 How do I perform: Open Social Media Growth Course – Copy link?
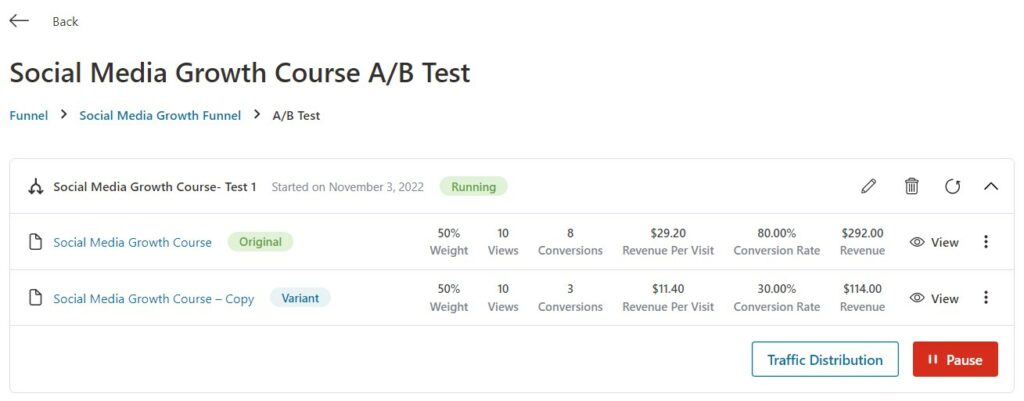153,298
